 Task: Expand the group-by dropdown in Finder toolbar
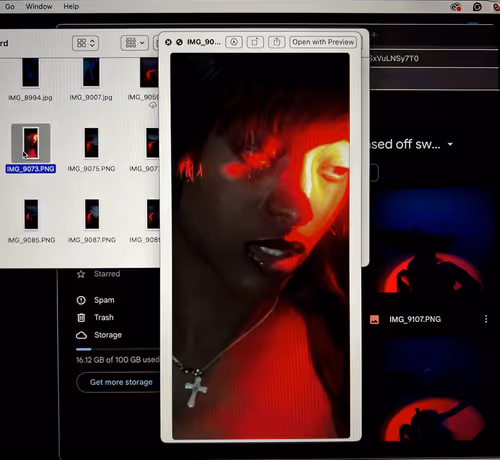134,43
